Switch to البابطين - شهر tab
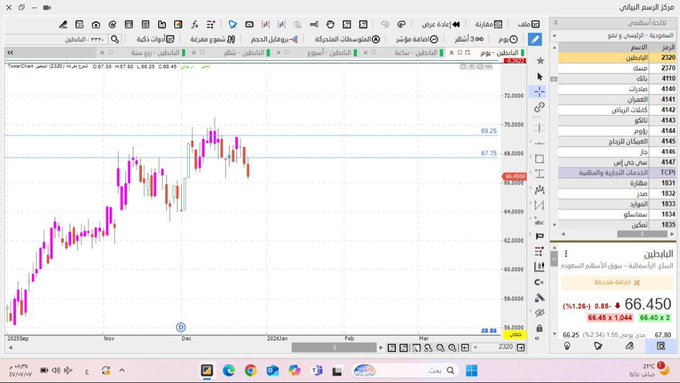The height and width of the screenshot is (383, 680). pos(247,53)
